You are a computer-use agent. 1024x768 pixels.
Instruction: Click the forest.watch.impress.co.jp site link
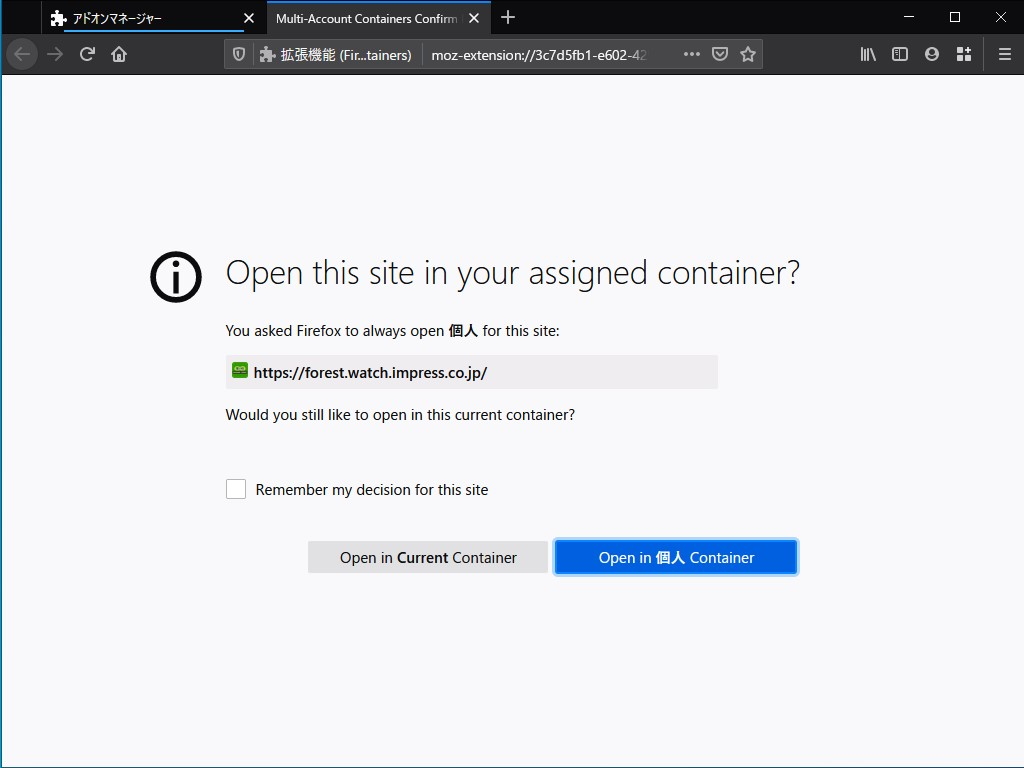[x=370, y=372]
